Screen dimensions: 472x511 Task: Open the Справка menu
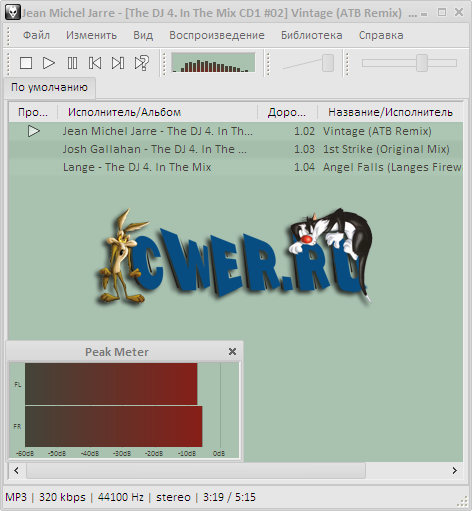[381, 35]
